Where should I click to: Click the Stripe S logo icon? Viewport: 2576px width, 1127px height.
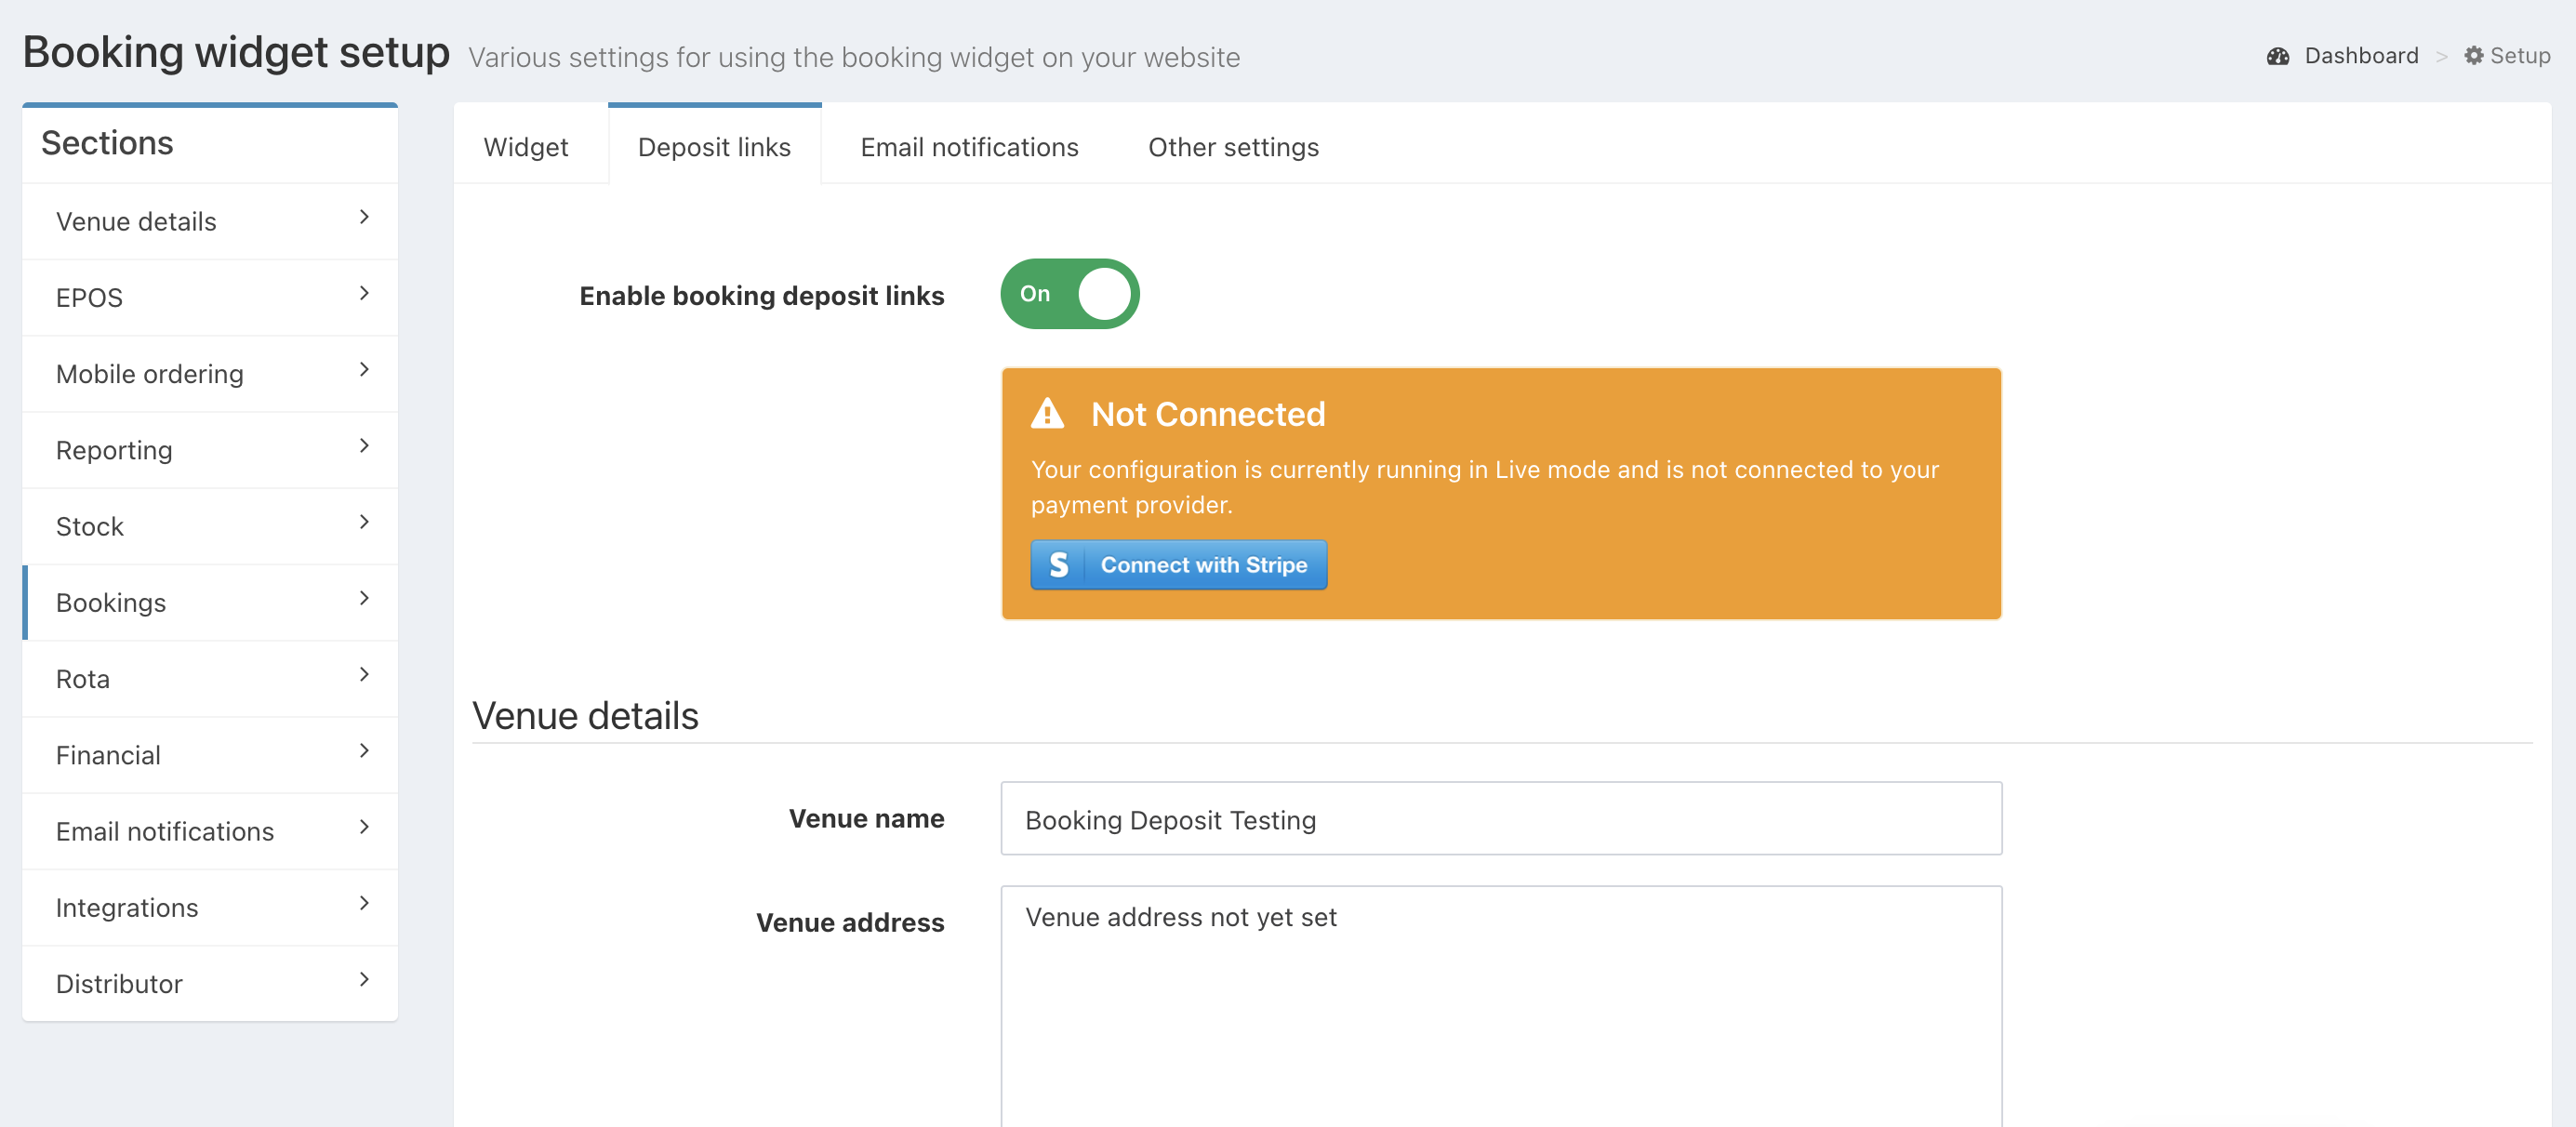click(x=1058, y=565)
